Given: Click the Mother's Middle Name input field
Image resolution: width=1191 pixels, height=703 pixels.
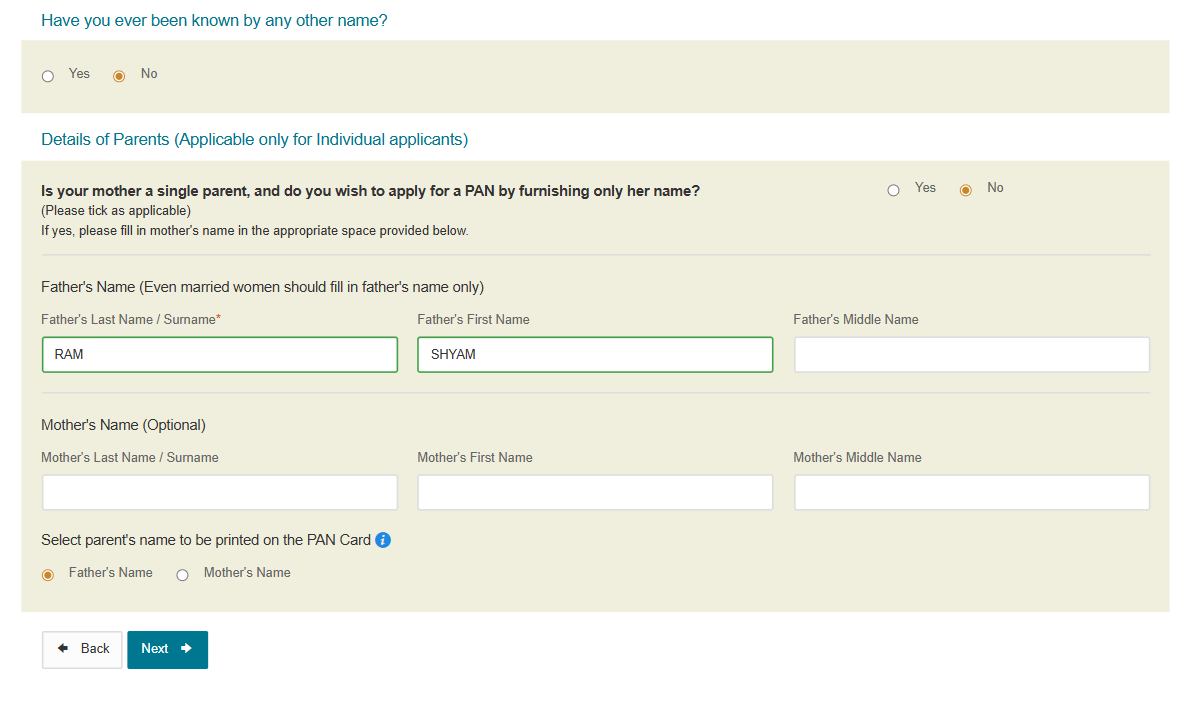Looking at the screenshot, I should click(x=971, y=492).
